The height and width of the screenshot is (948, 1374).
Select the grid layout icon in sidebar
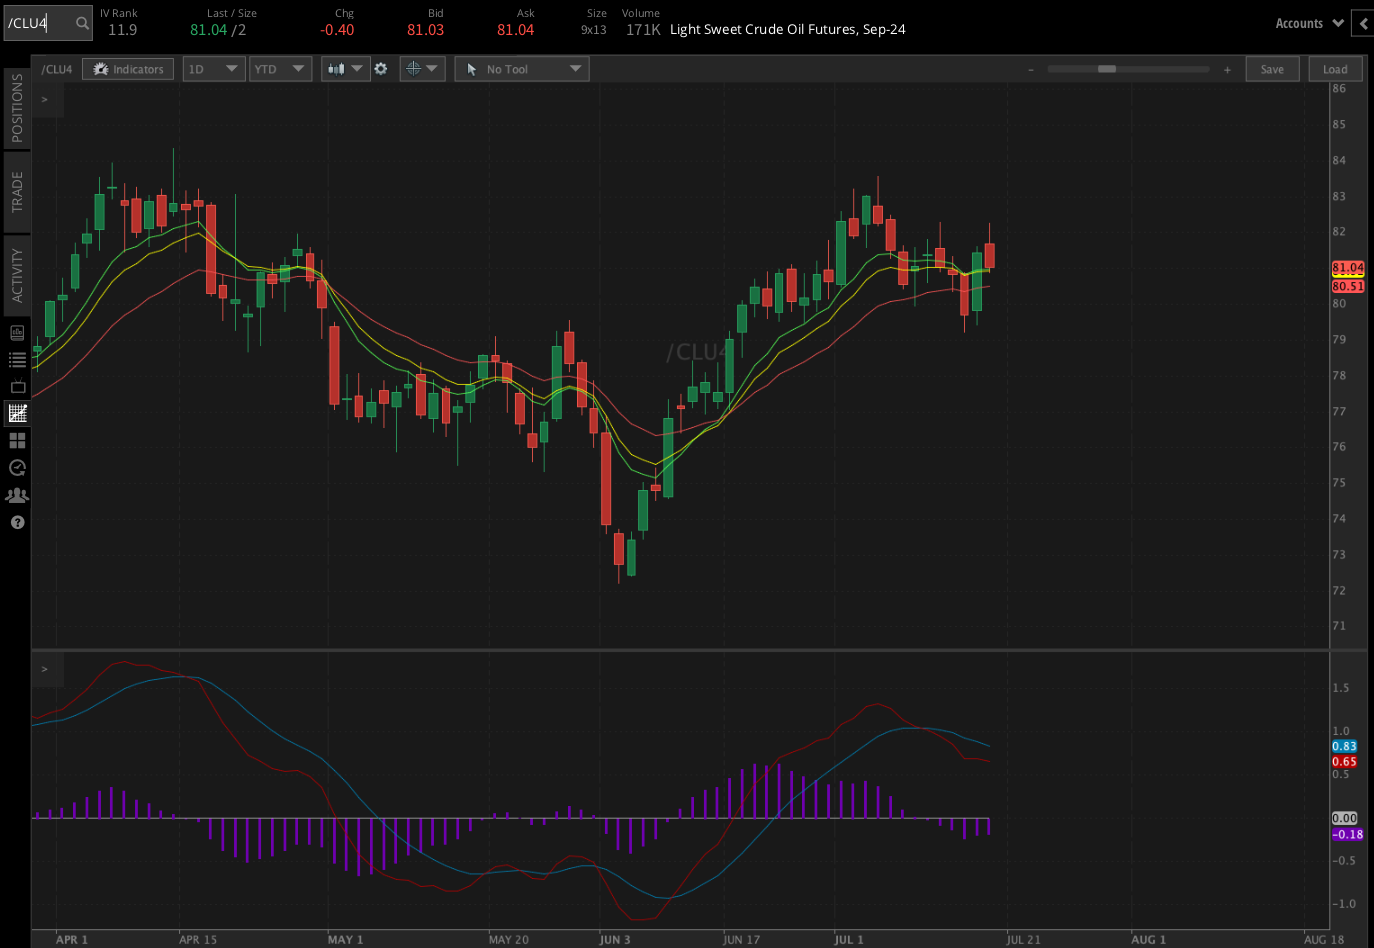(17, 440)
